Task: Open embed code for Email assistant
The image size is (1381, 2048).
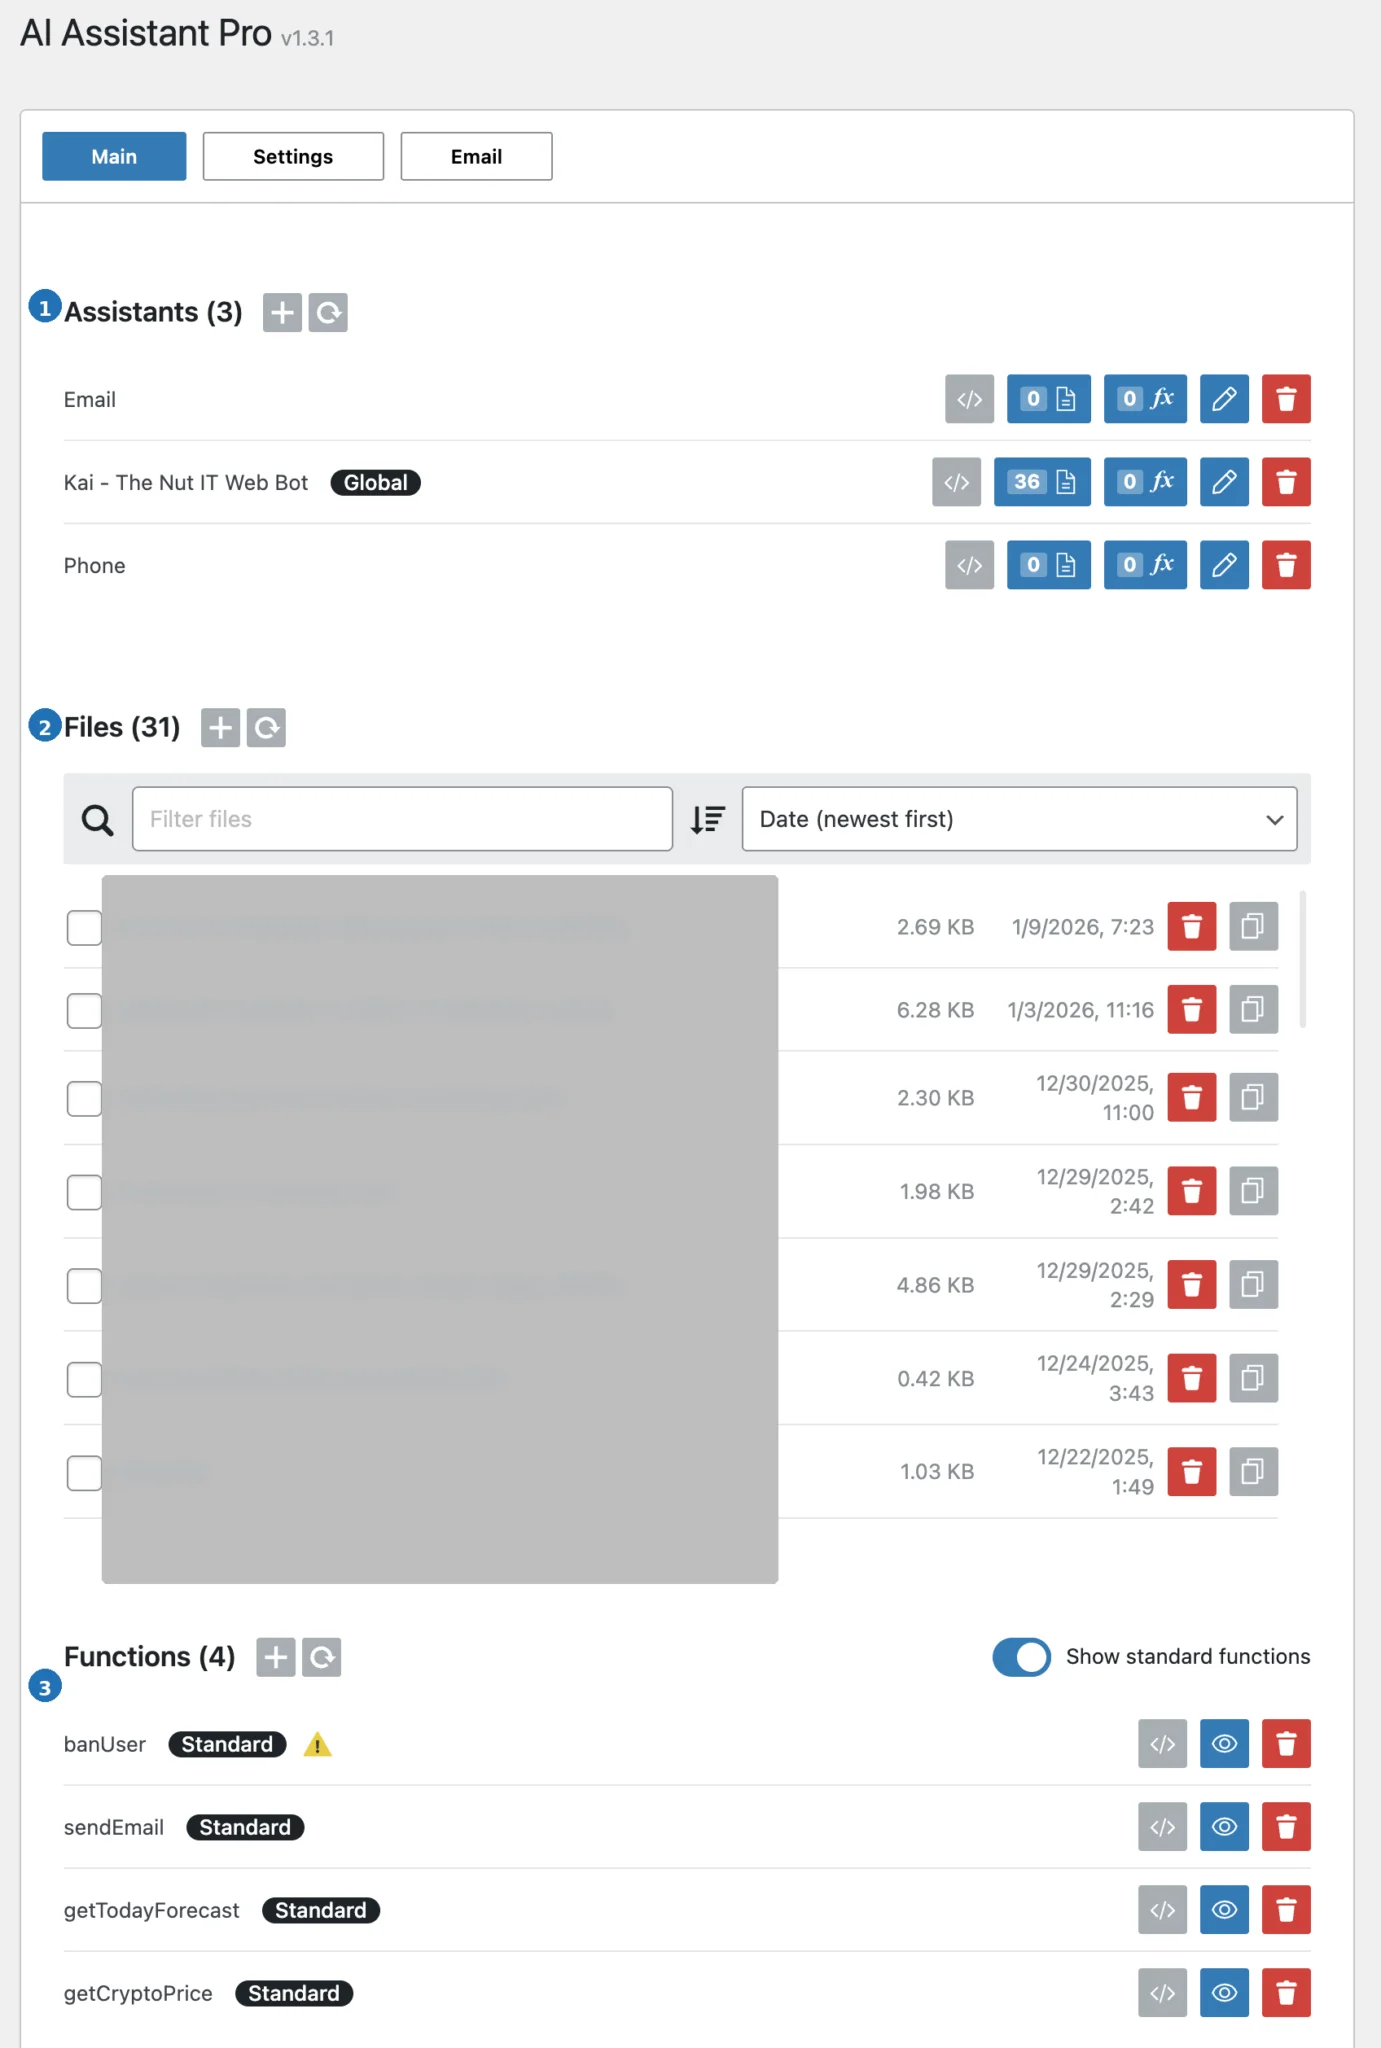Action: tap(969, 400)
